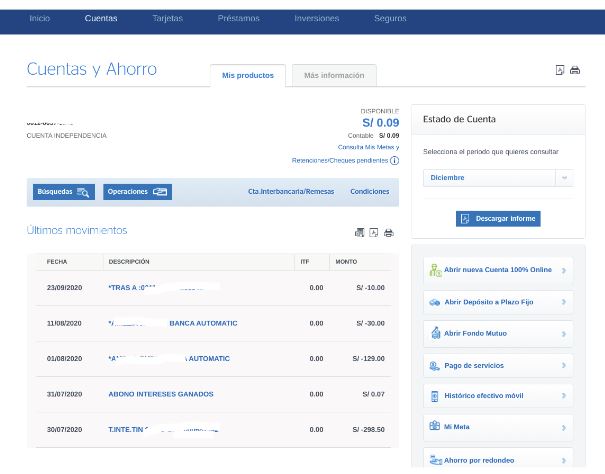Export Últimos movimientos to spreadsheet icon

coord(359,232)
